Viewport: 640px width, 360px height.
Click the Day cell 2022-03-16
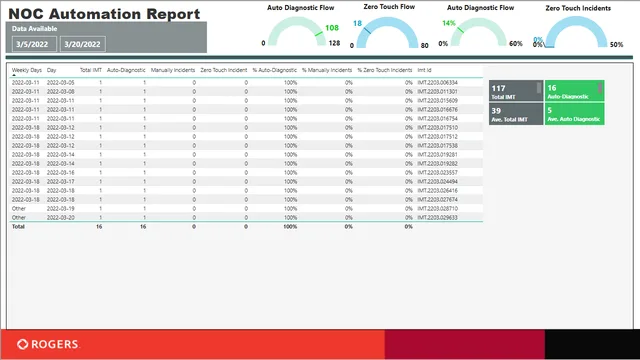60,172
